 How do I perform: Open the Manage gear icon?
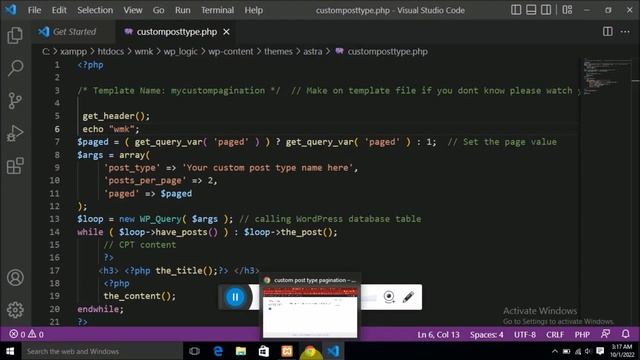[15, 310]
